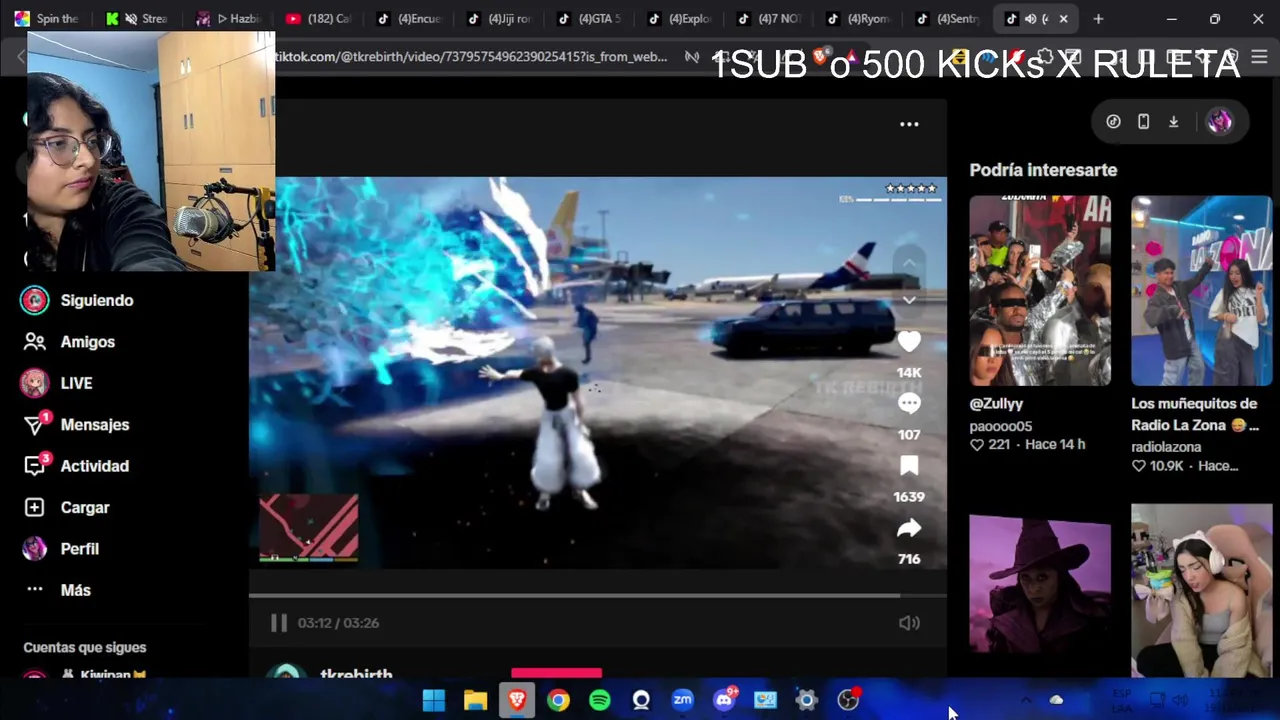Click the pink follow button below video
Image resolution: width=1280 pixels, height=720 pixels.
[556, 673]
